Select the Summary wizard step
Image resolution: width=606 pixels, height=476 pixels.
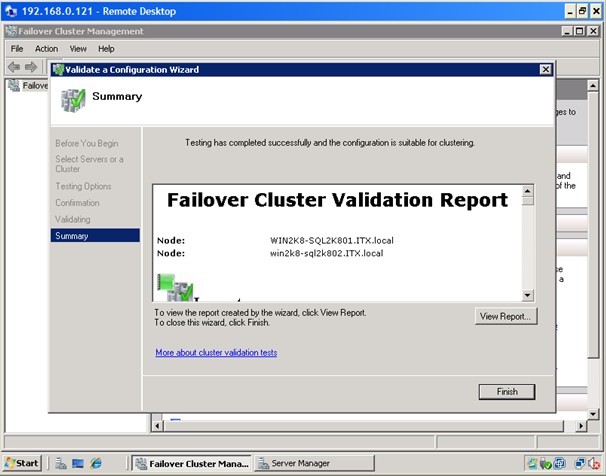(95, 236)
